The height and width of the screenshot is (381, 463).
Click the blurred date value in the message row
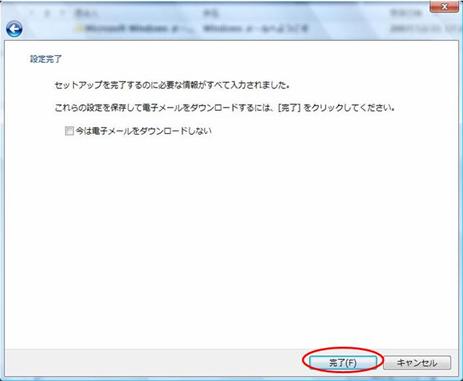tap(424, 29)
